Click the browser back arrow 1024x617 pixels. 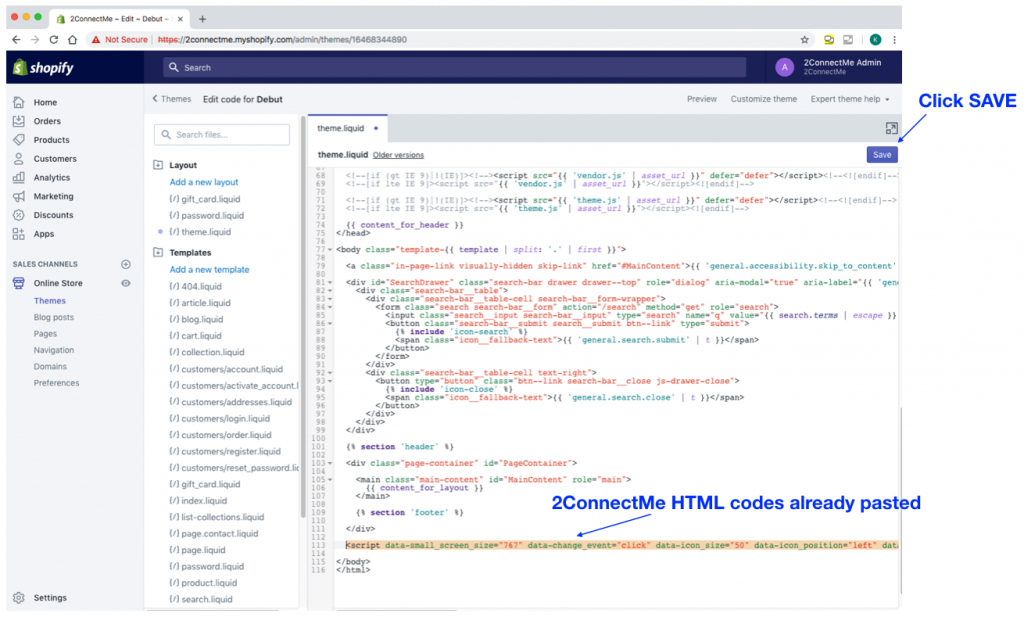pos(16,39)
